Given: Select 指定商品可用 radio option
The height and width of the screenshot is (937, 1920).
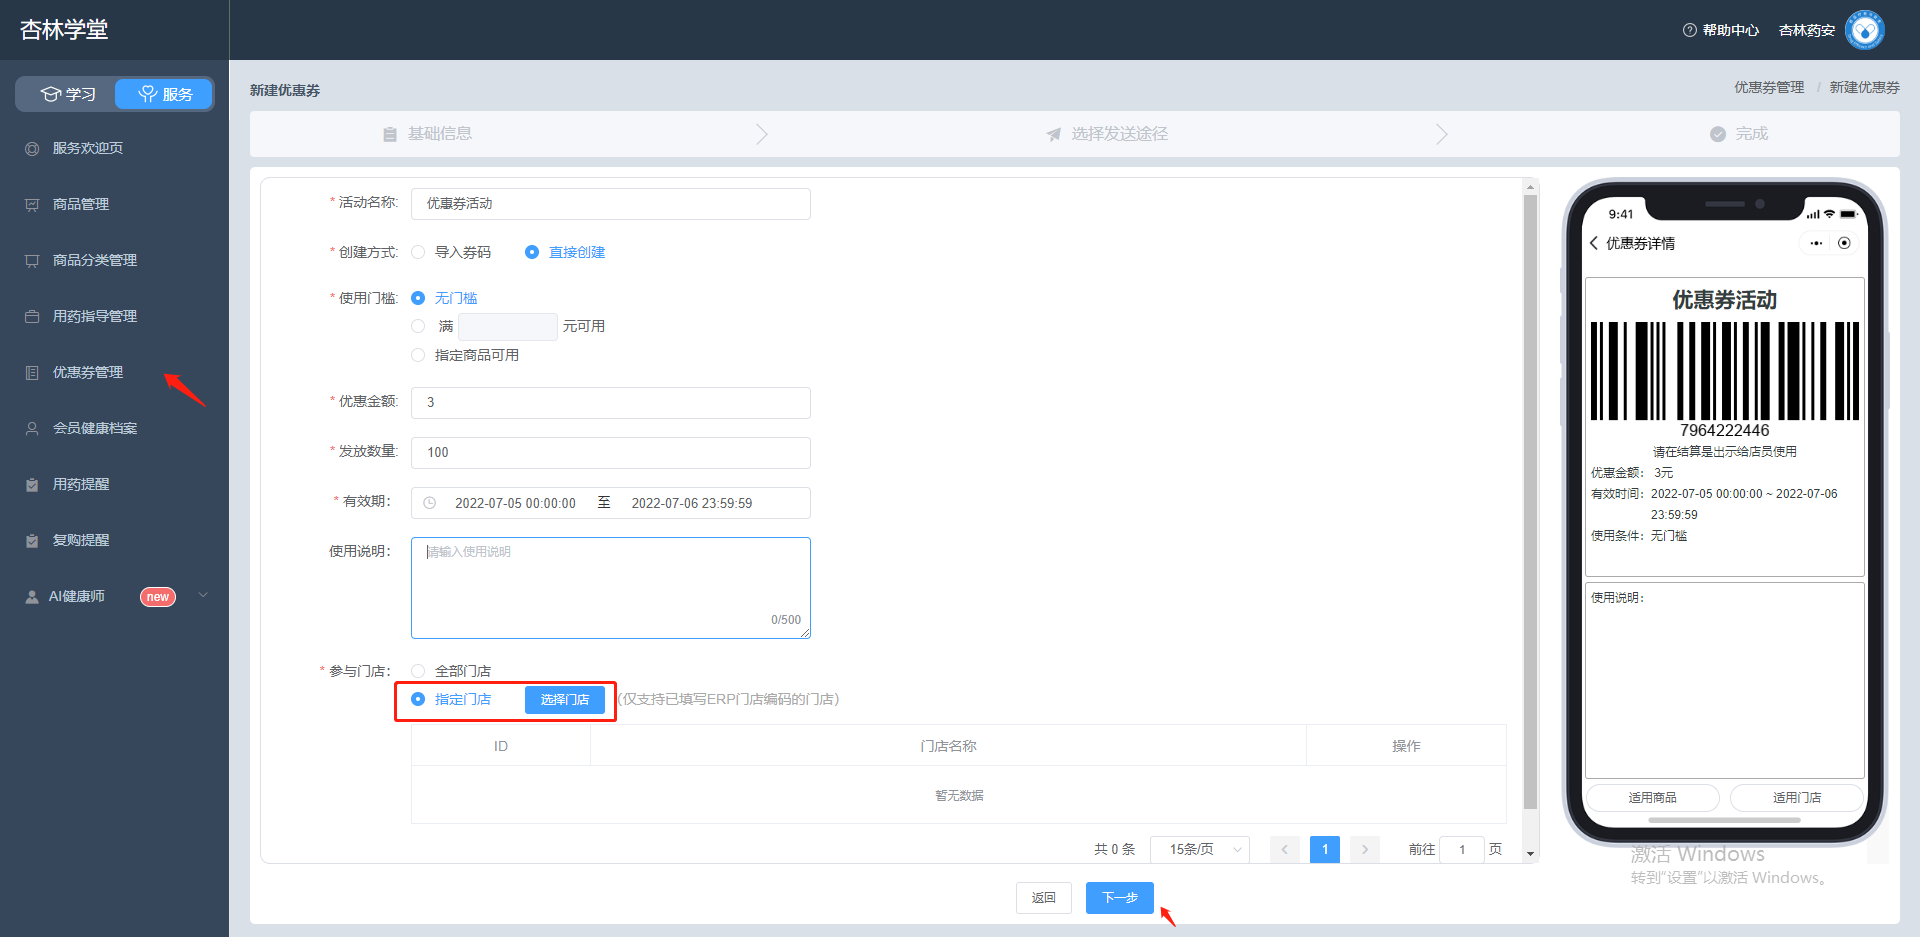Looking at the screenshot, I should [418, 355].
